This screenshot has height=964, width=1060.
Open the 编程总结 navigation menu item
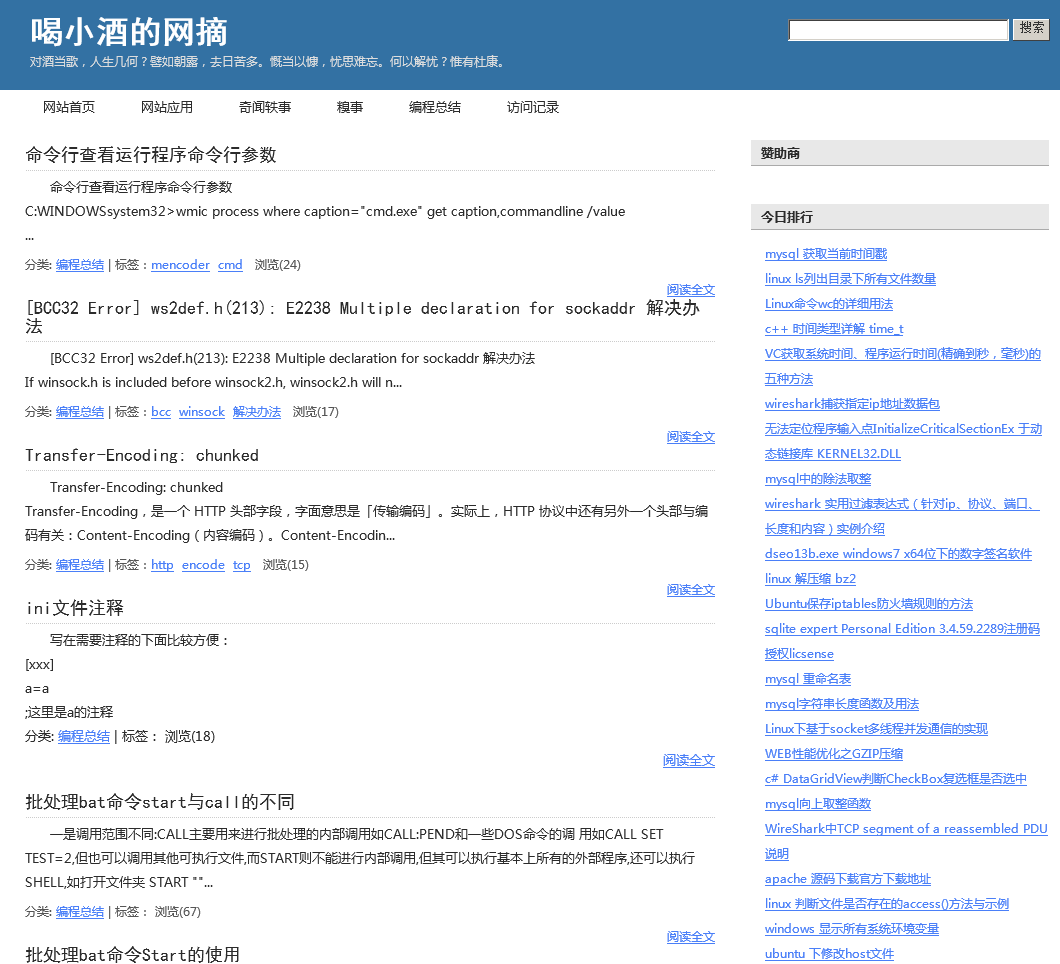tap(435, 107)
